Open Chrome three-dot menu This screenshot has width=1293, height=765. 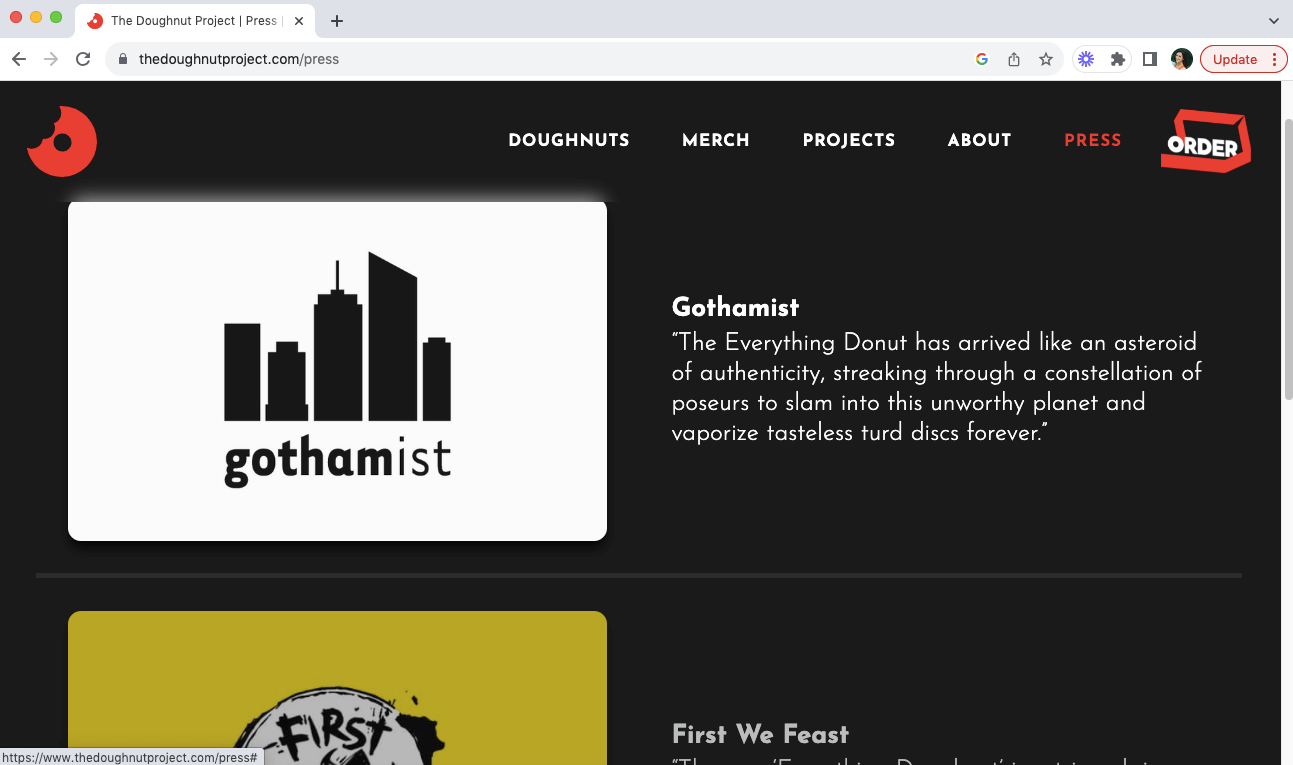(1274, 59)
